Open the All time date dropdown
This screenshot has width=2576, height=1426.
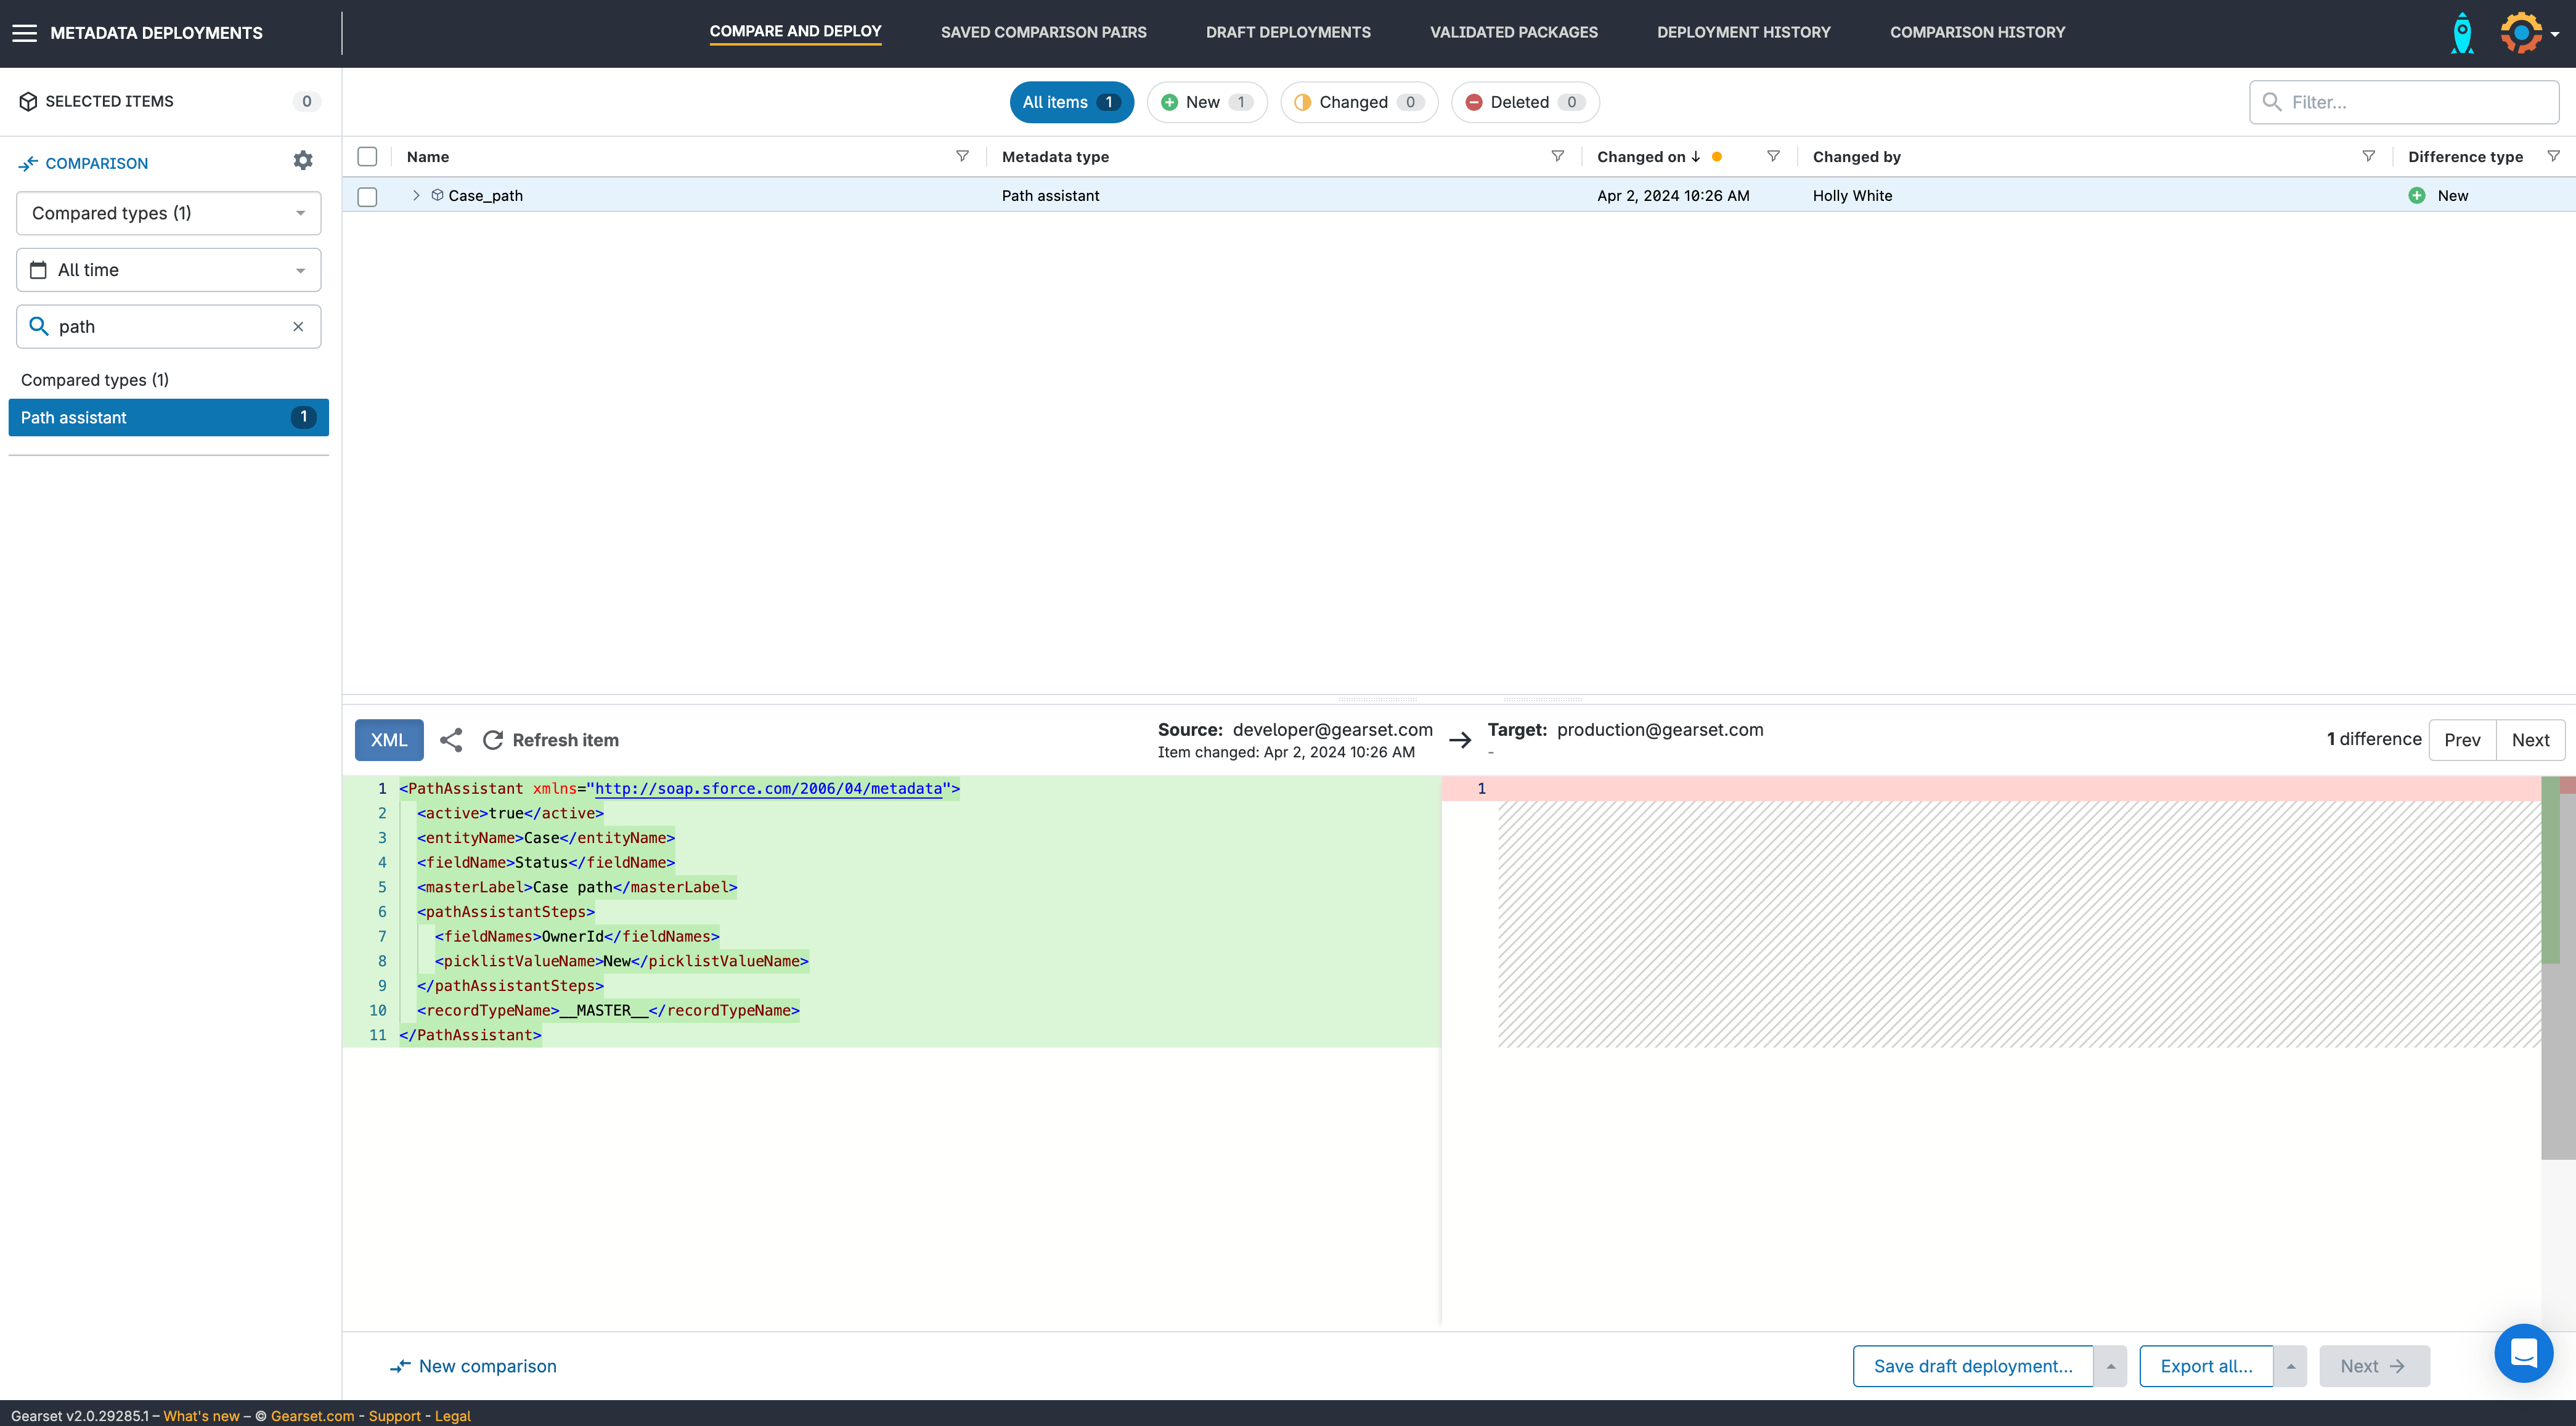[168, 270]
